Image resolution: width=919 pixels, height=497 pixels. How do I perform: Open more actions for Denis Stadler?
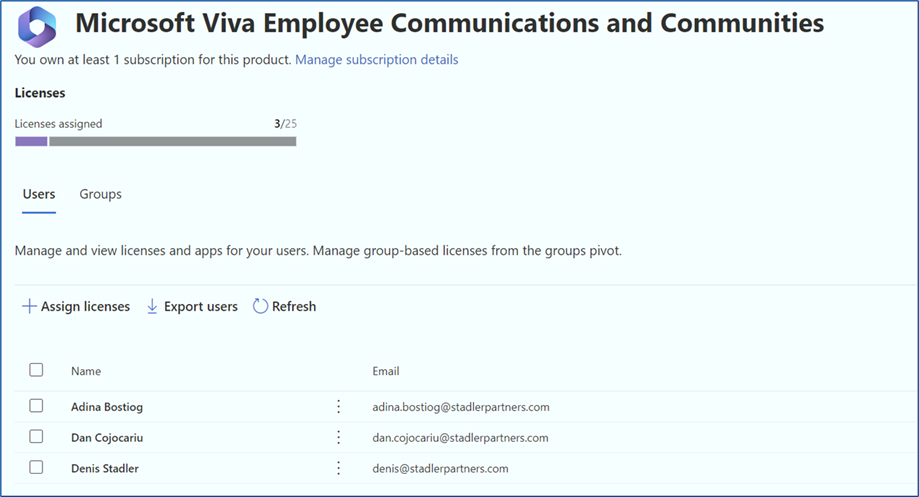338,468
